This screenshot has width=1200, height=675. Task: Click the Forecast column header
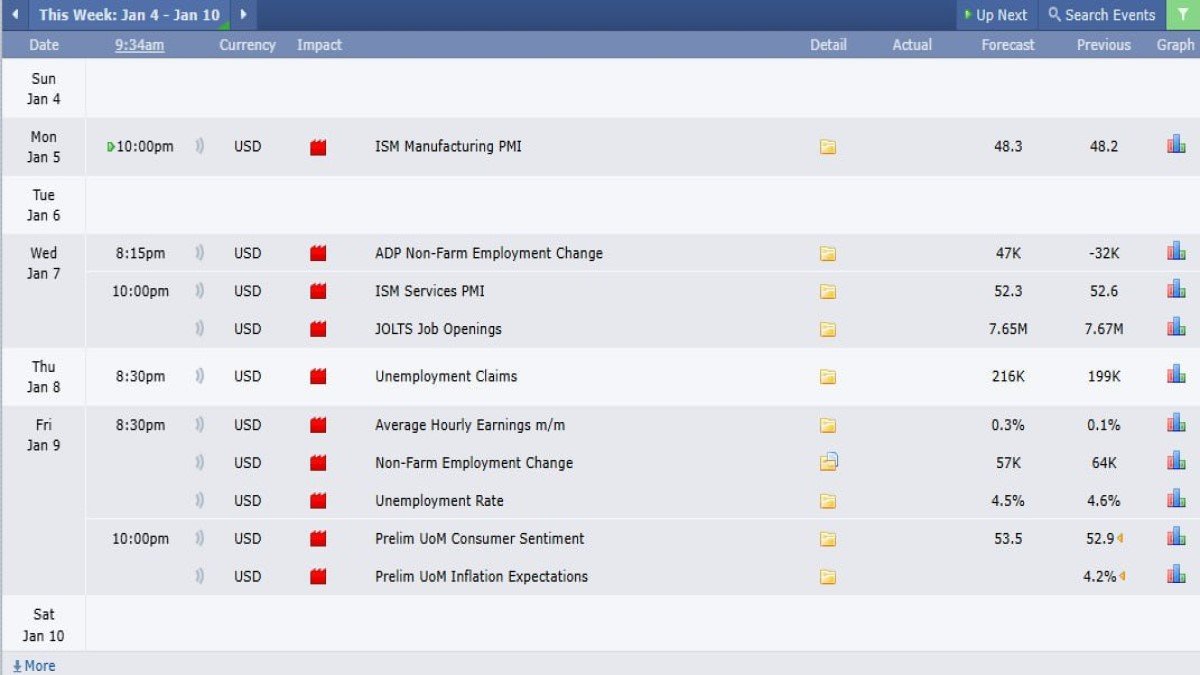[x=1006, y=45]
